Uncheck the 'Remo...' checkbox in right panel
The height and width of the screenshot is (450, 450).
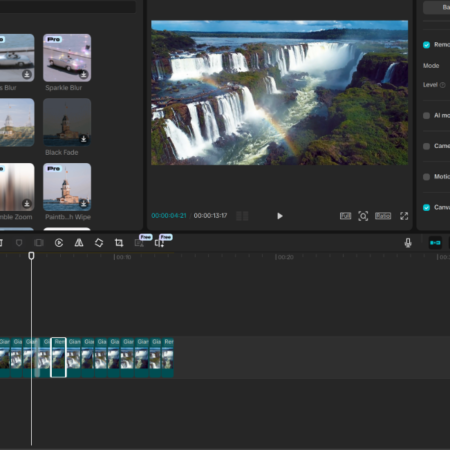point(426,45)
